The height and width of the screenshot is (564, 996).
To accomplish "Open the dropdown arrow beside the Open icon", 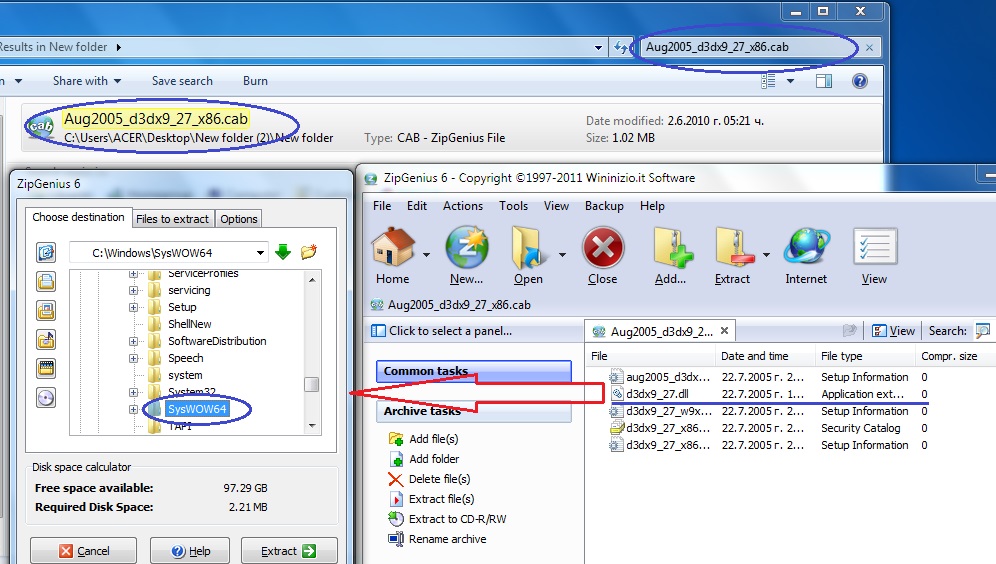I will point(562,255).
